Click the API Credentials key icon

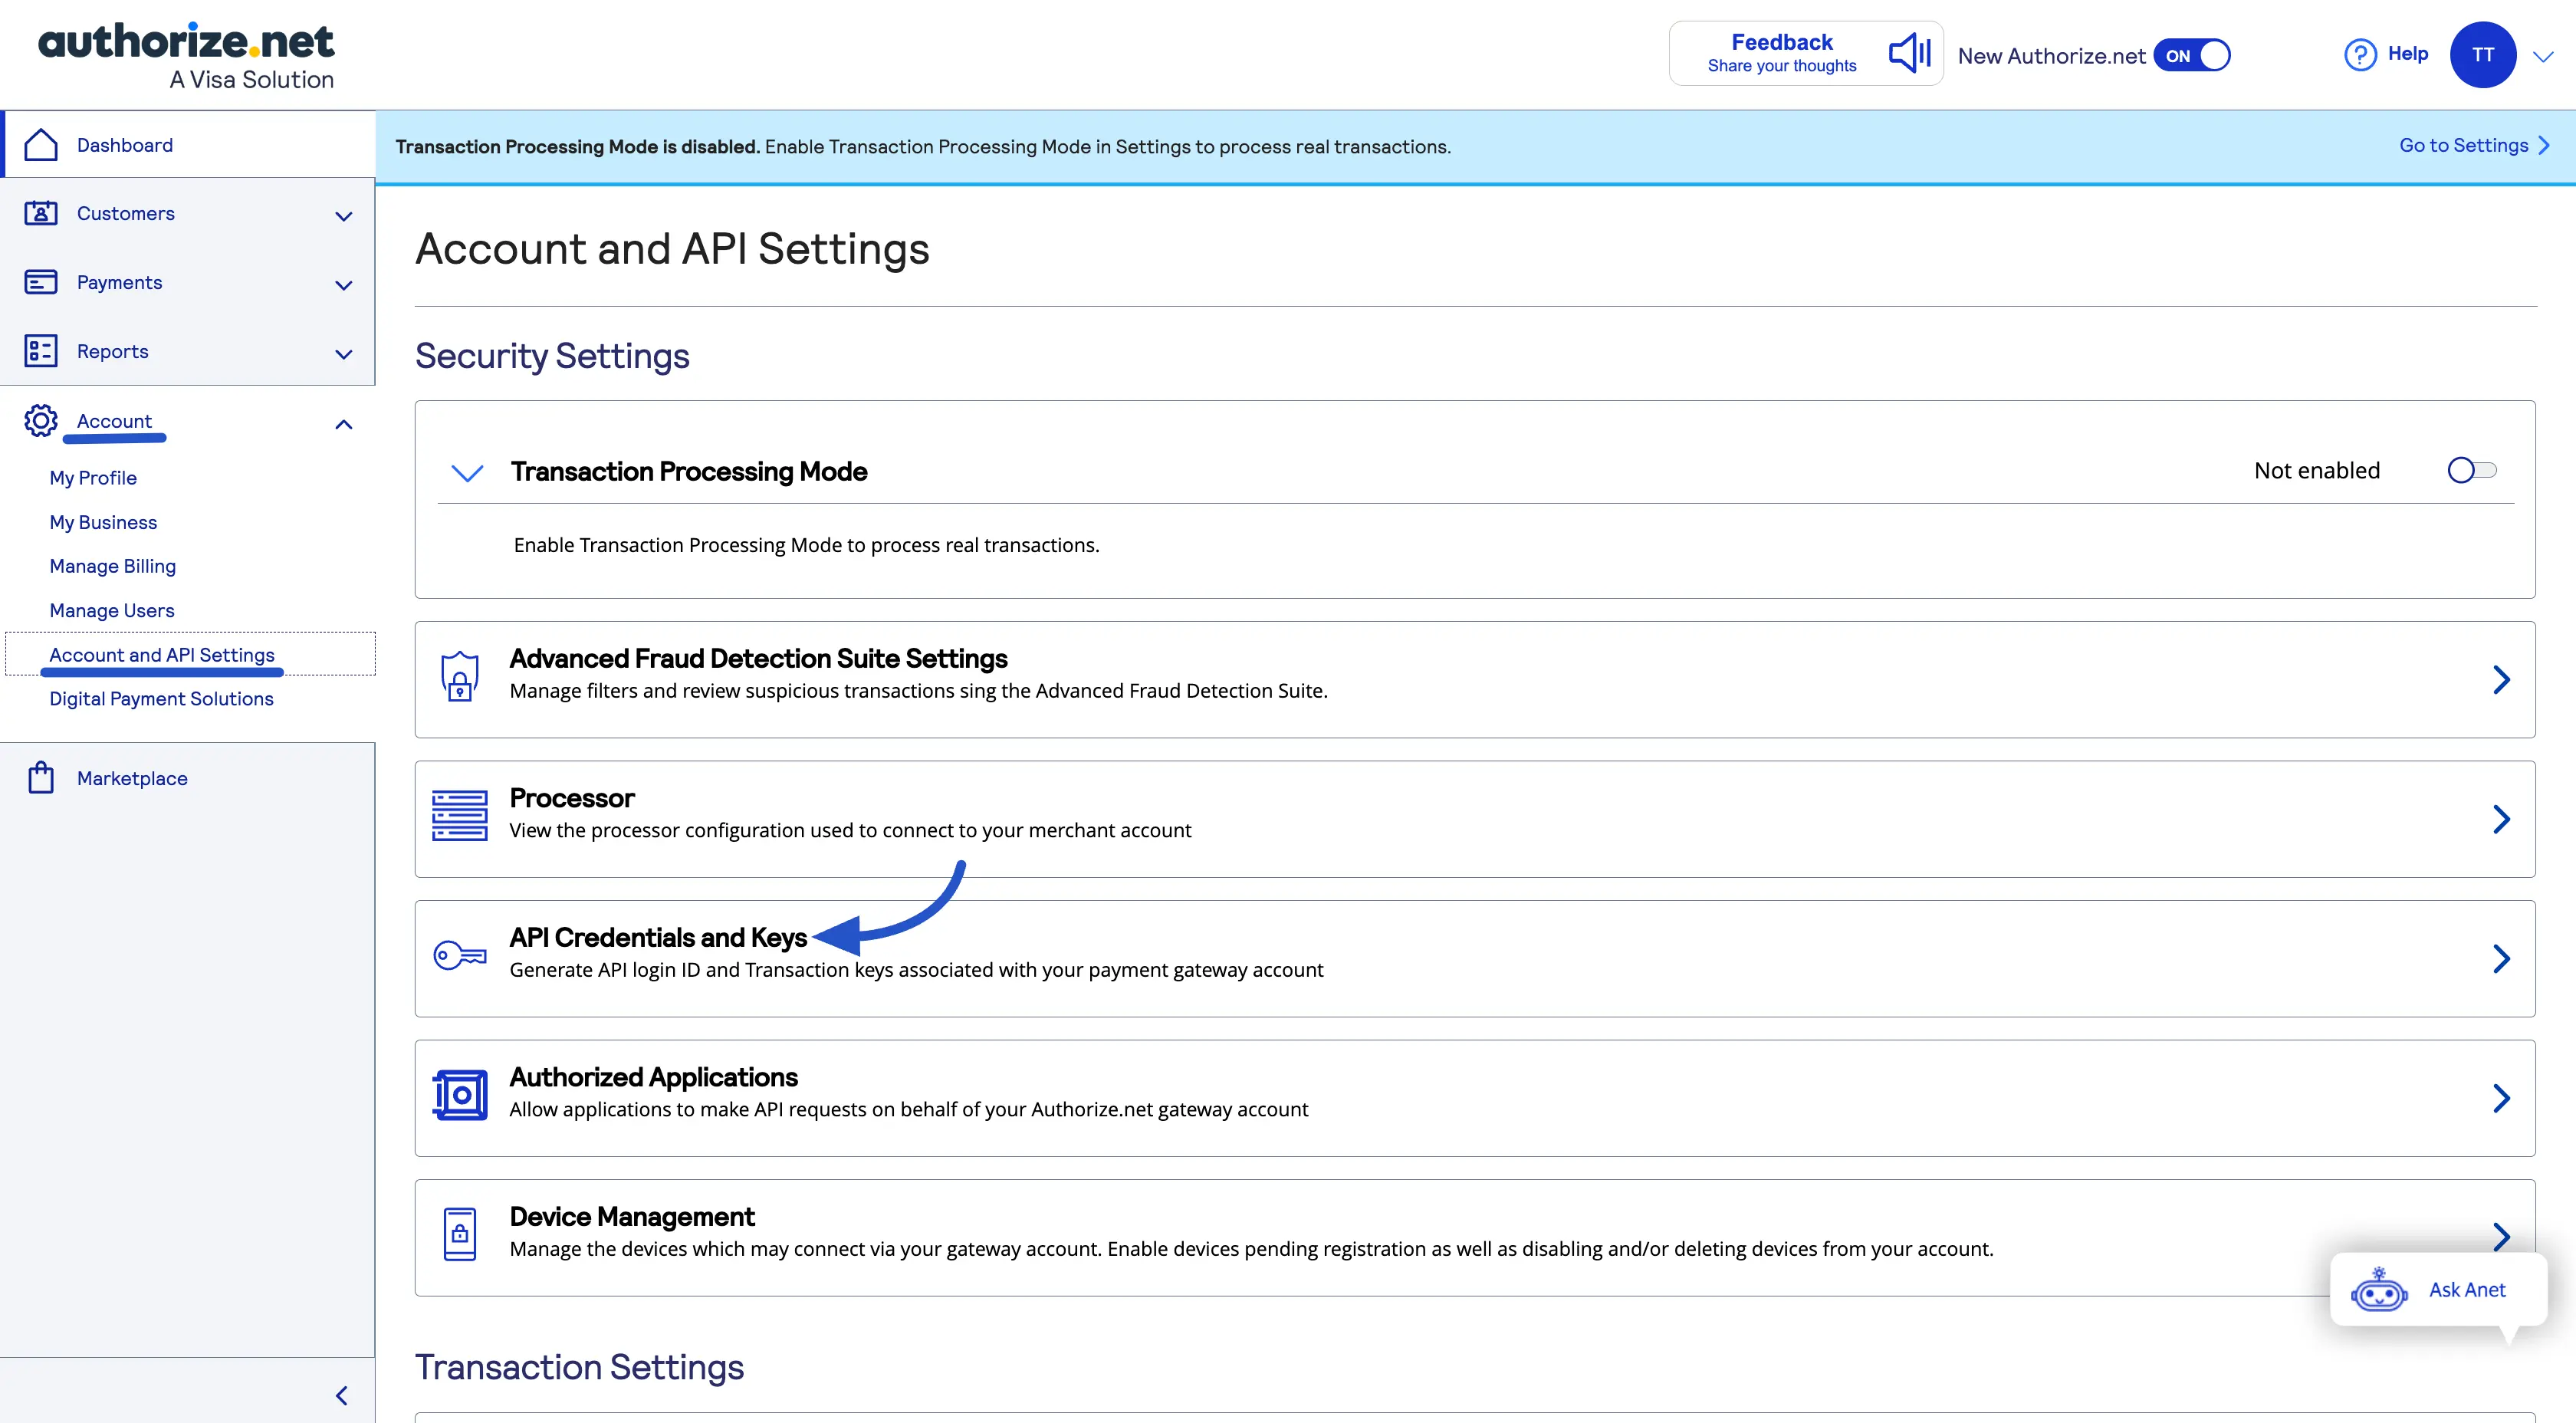[459, 956]
